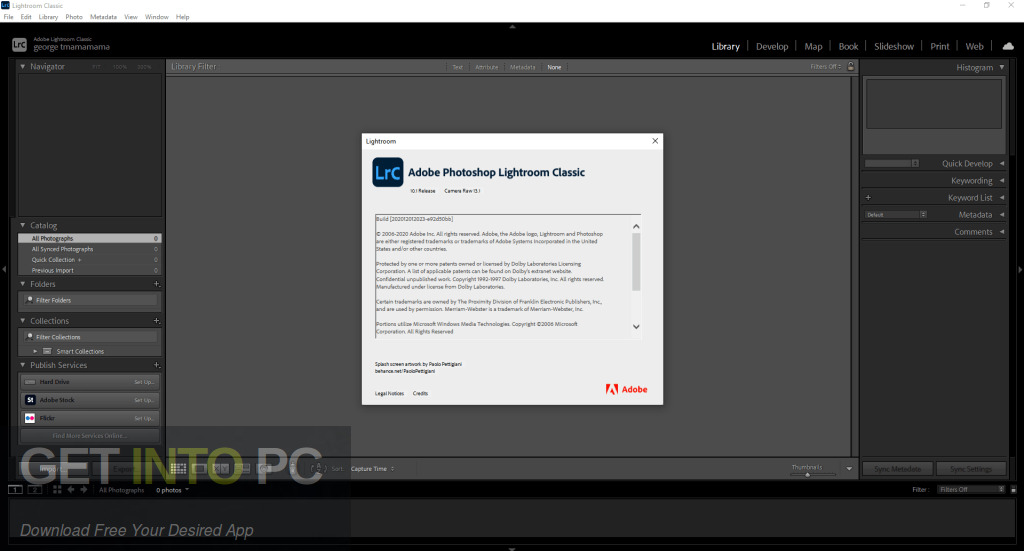Open the Metadata menu in menu bar
This screenshot has height=551, width=1024.
[103, 17]
